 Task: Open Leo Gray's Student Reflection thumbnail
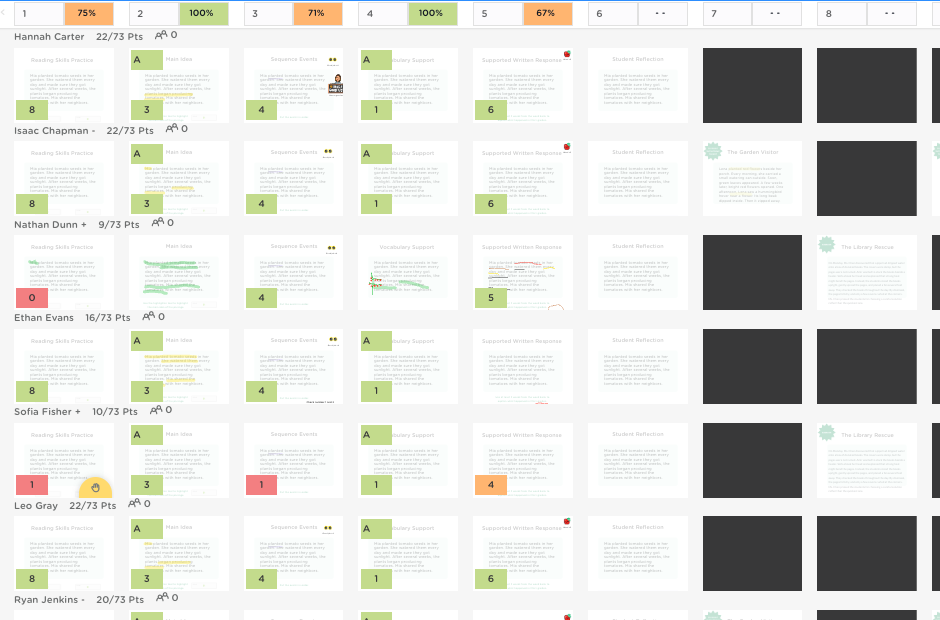[x=638, y=553]
